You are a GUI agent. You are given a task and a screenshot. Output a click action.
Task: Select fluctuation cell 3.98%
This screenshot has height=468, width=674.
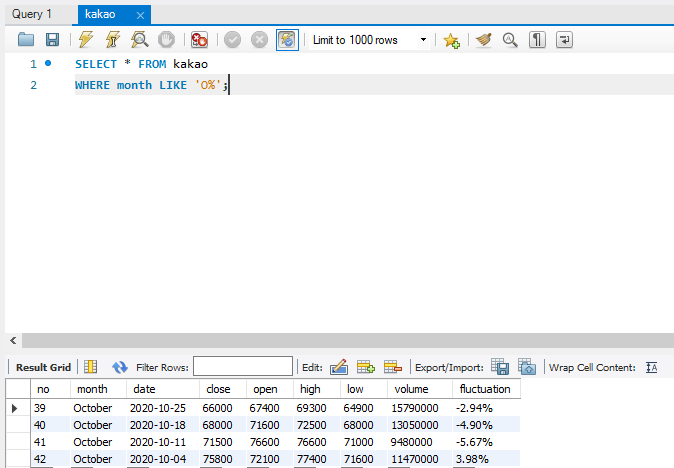[x=486, y=459]
